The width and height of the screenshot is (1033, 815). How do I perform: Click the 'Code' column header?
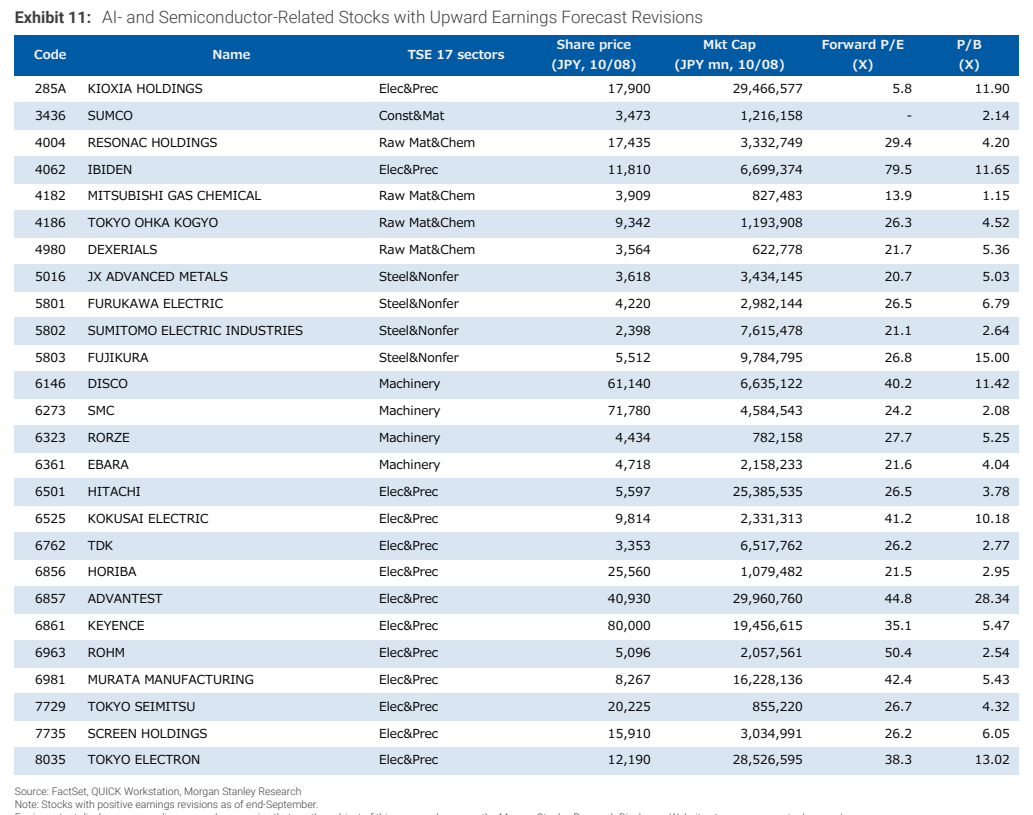pos(50,55)
